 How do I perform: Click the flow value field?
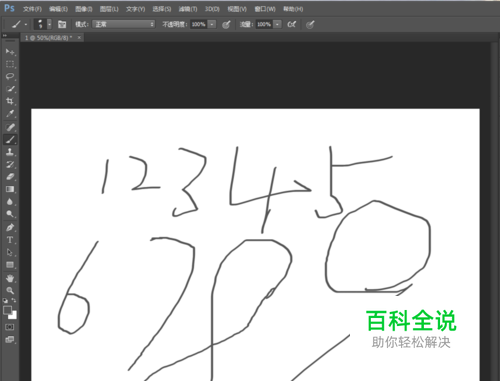point(264,24)
